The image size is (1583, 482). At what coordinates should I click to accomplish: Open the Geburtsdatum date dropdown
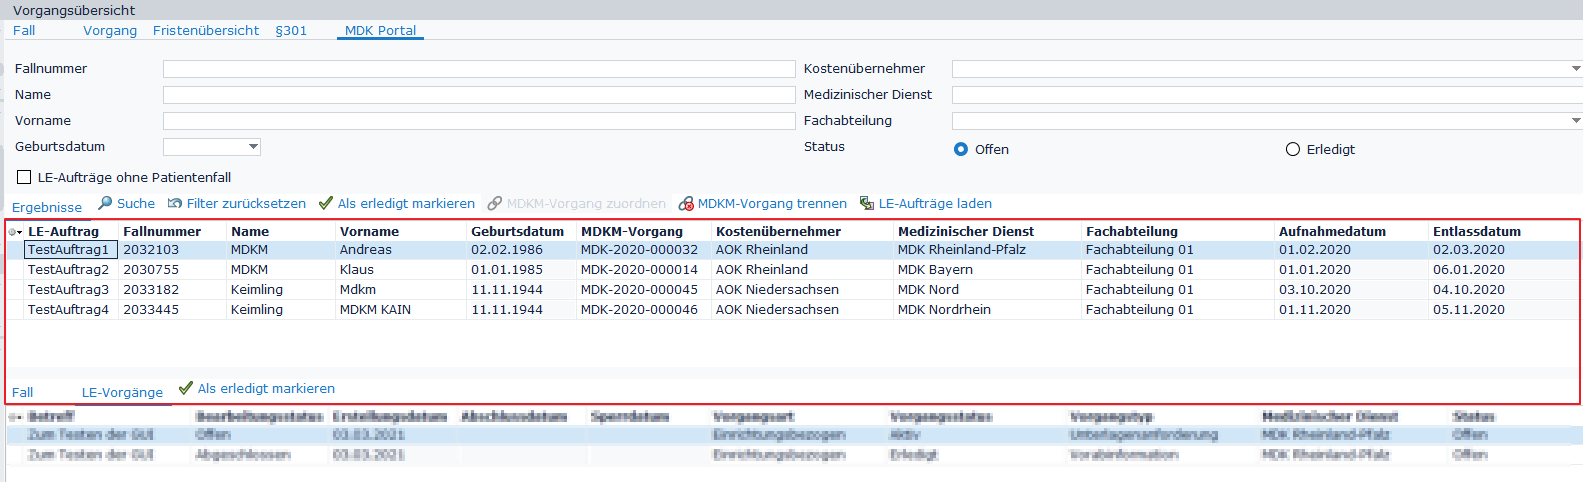click(254, 147)
